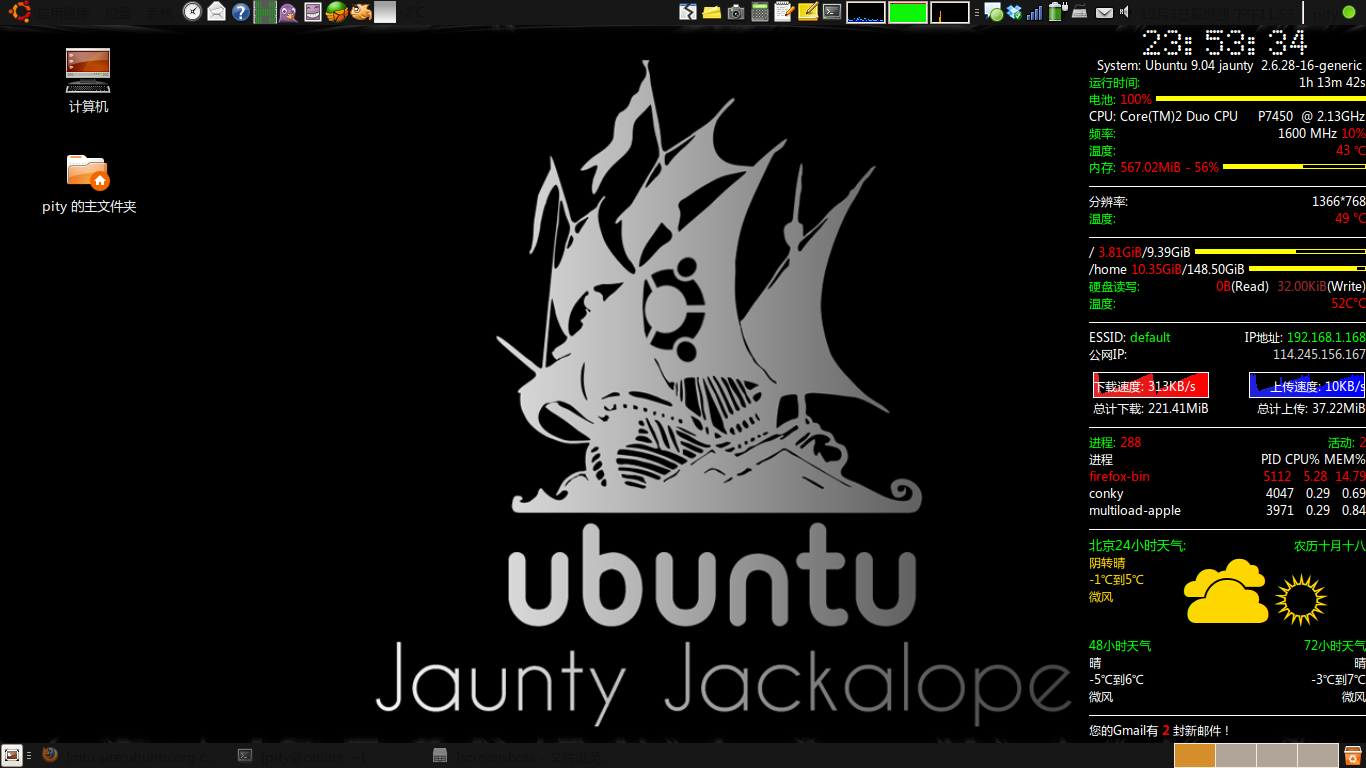
Task: Launch the compass-style round launcher icon
Action: coord(192,12)
